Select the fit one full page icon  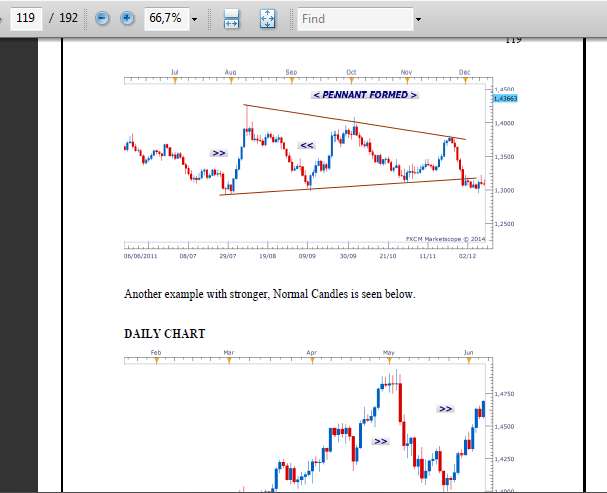point(267,19)
